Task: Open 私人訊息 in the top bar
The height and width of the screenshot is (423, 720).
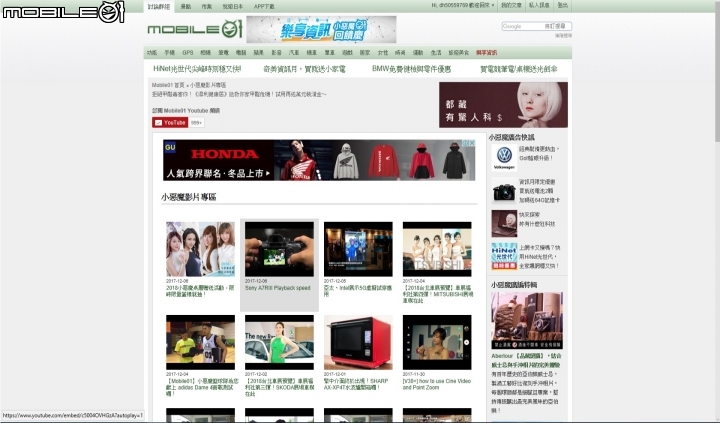Action: (539, 6)
